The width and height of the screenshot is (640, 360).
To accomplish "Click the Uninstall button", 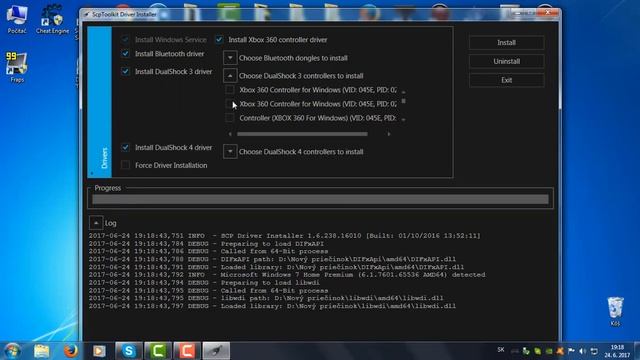I will point(507,61).
